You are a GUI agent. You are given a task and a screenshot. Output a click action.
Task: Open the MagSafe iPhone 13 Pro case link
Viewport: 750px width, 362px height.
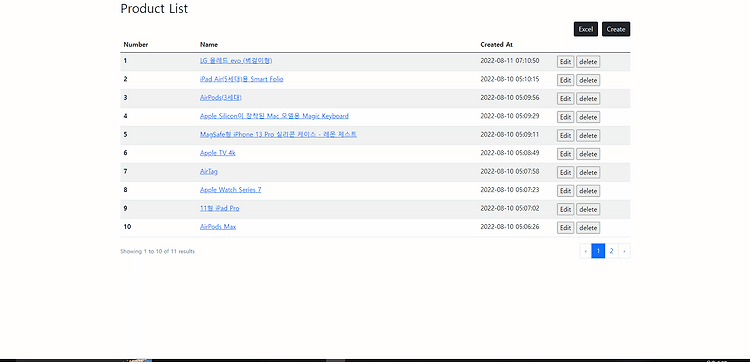click(278, 134)
